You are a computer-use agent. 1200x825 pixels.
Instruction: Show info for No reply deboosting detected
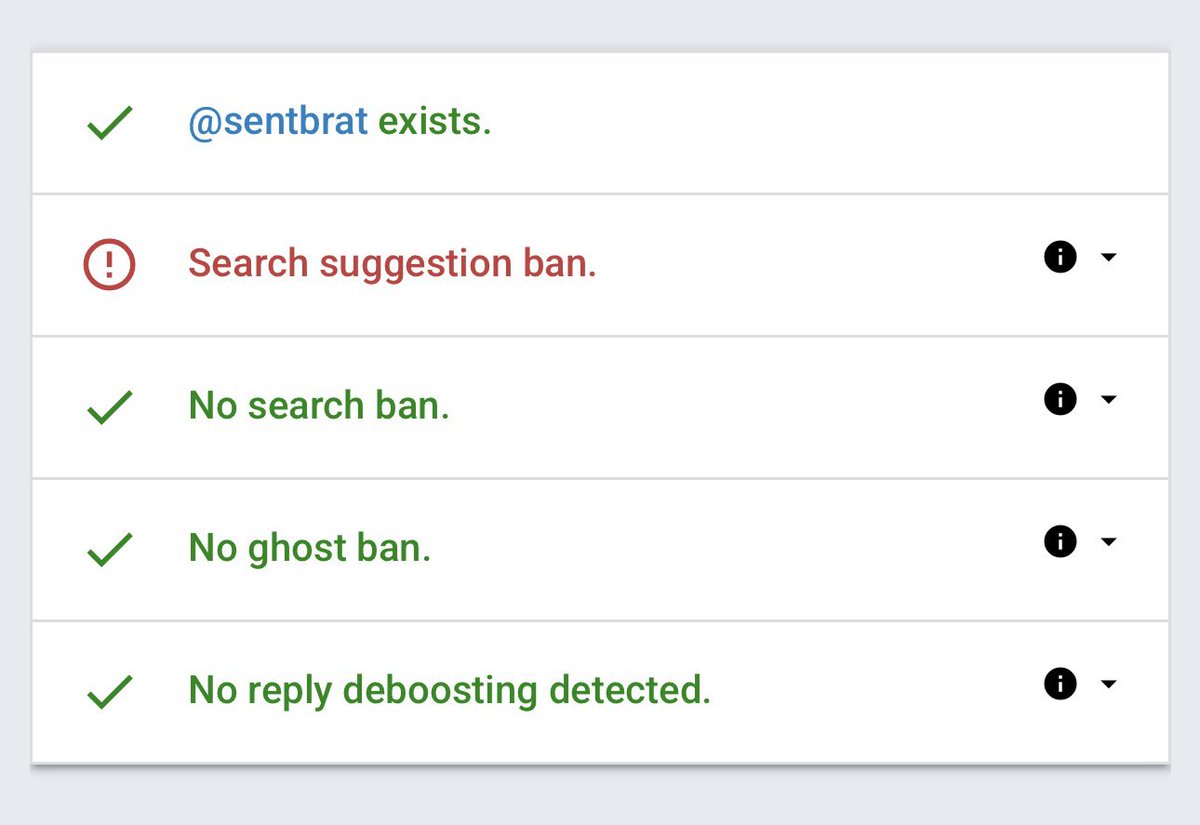click(1060, 684)
